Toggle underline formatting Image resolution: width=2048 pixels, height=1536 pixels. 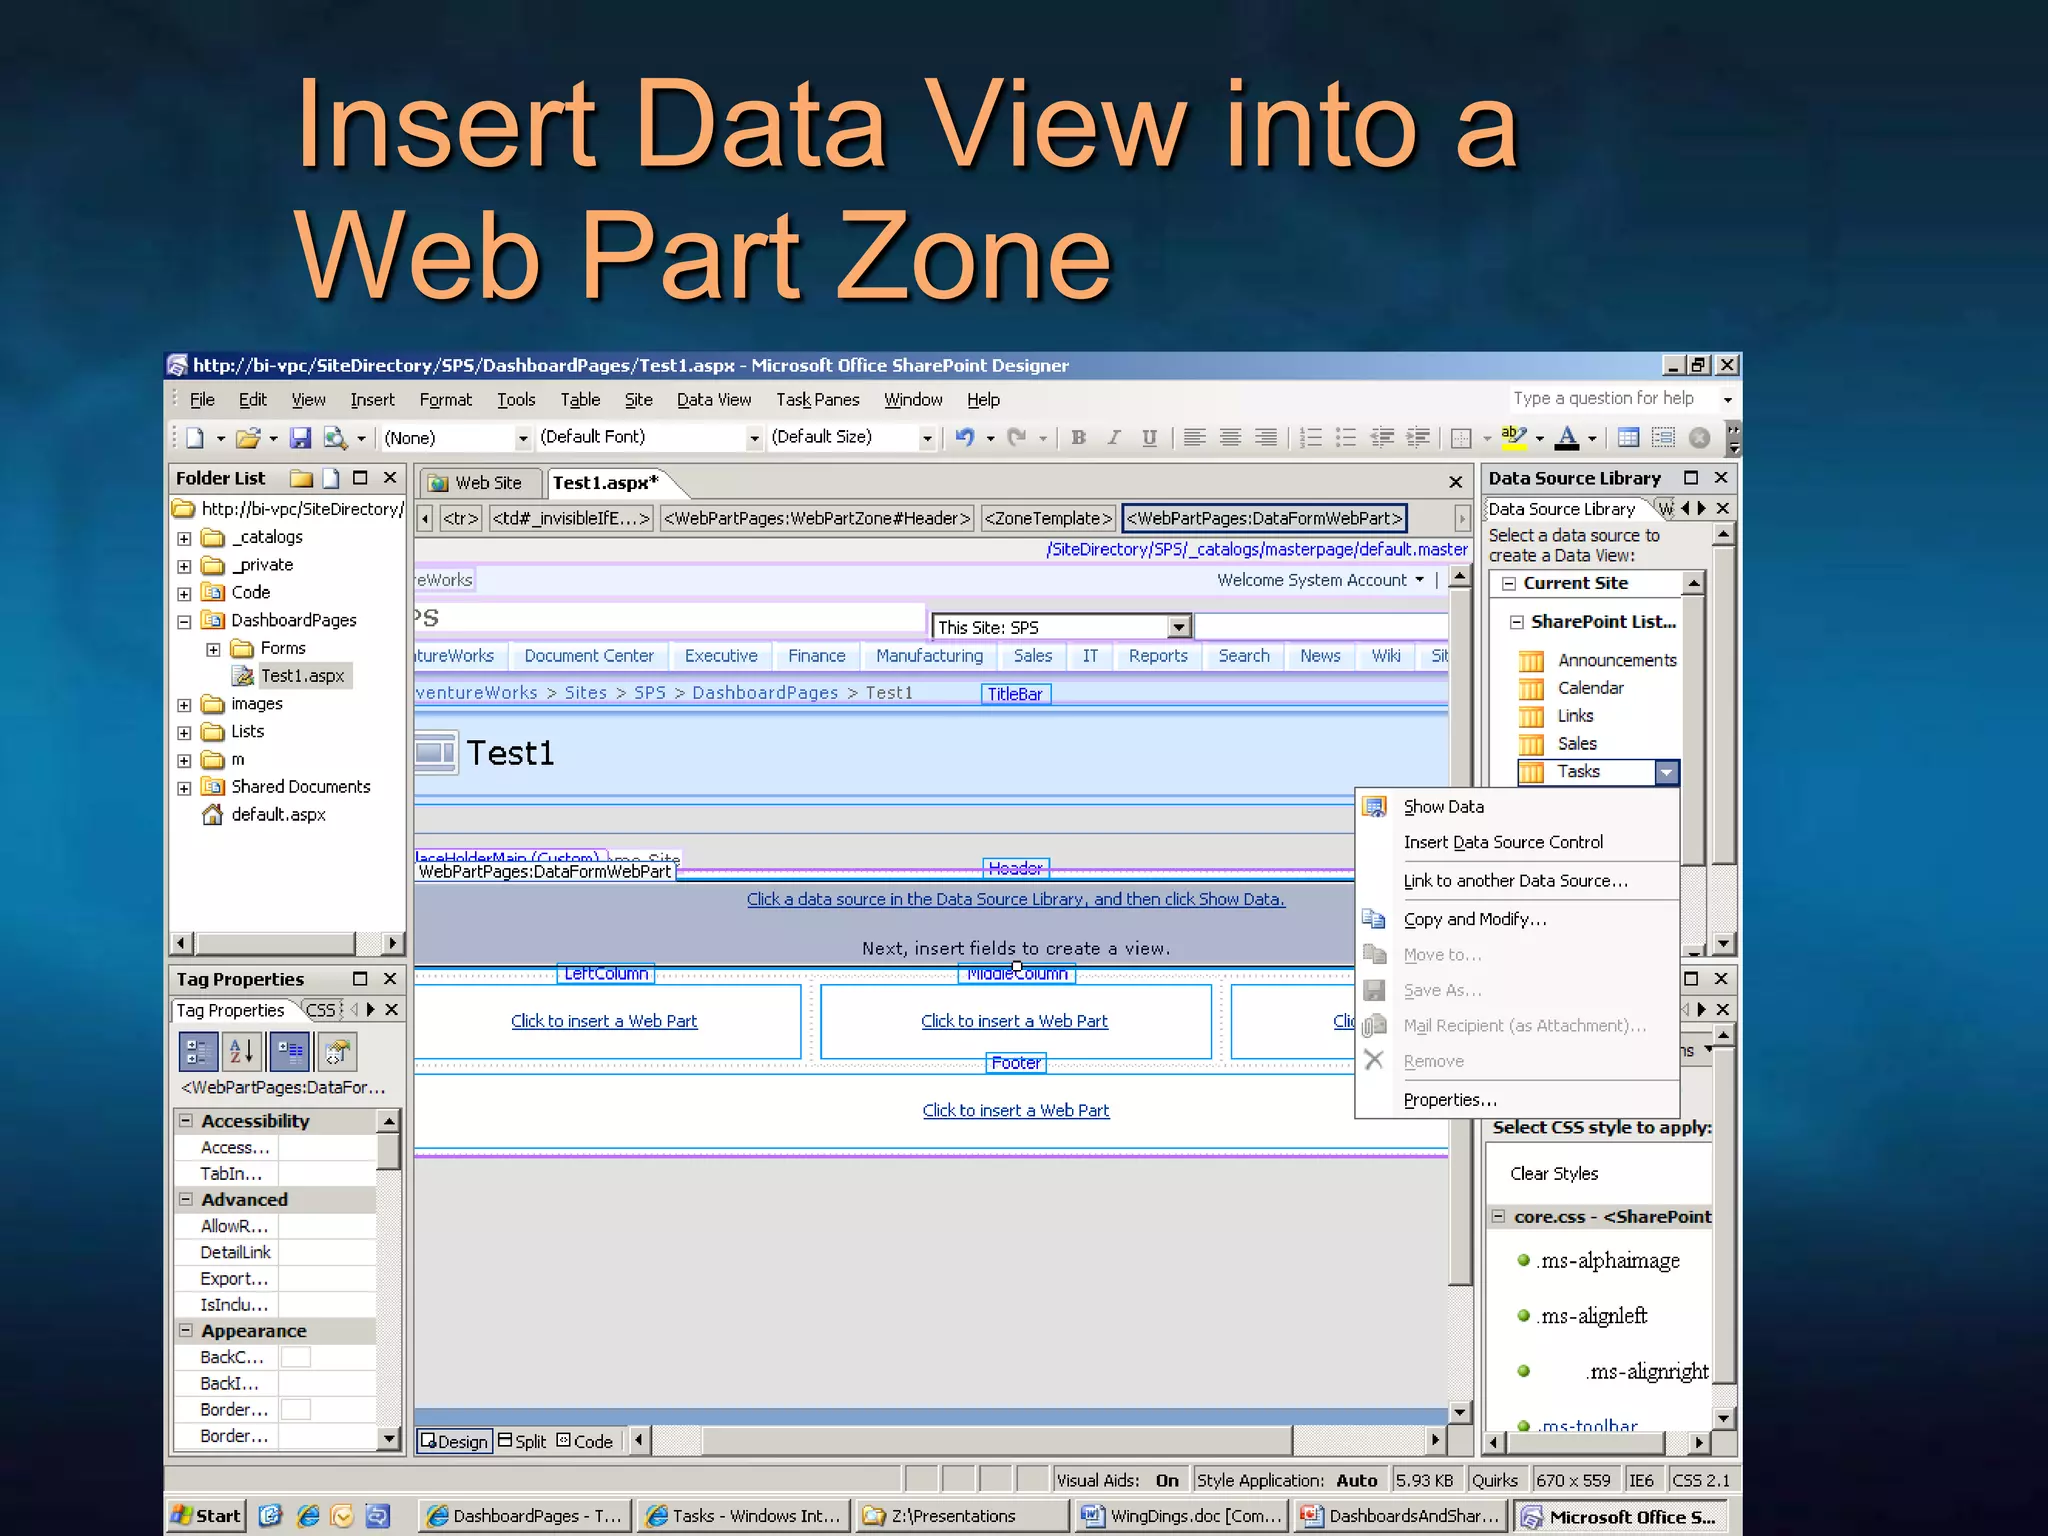[1150, 438]
